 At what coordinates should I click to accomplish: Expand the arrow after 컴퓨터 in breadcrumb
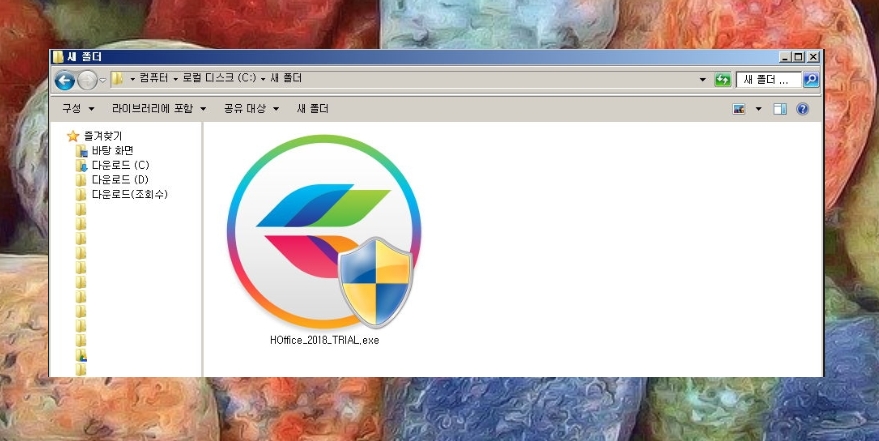click(x=175, y=79)
